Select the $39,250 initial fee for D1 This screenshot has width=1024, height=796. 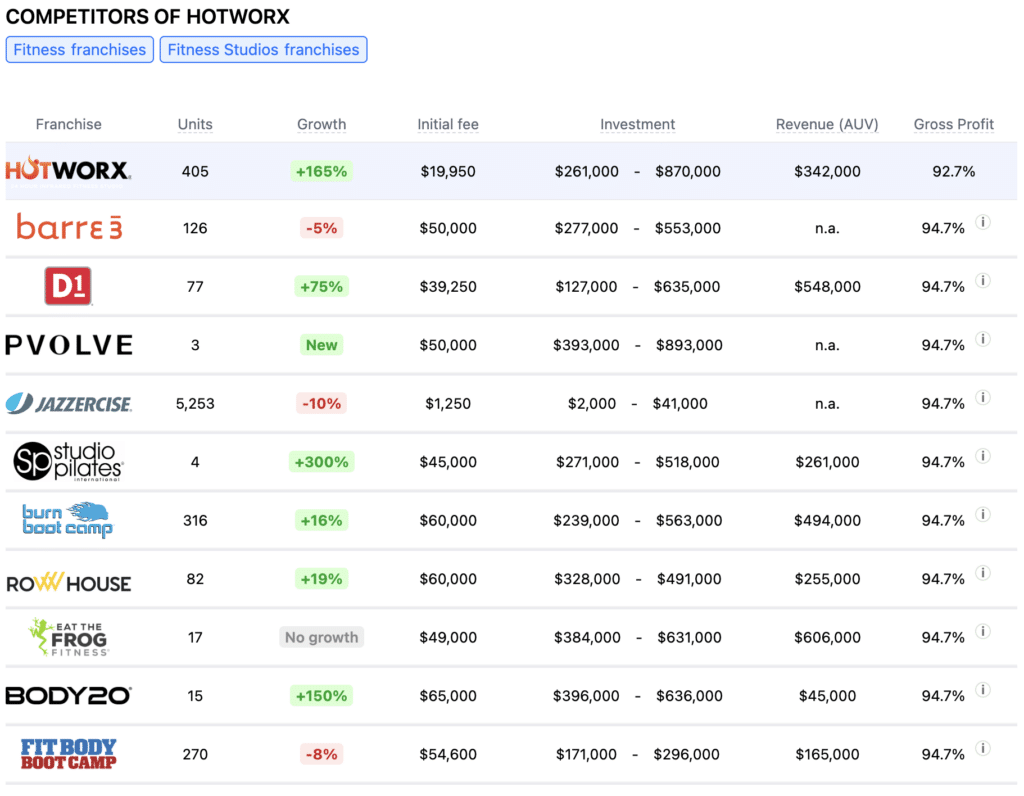[448, 286]
